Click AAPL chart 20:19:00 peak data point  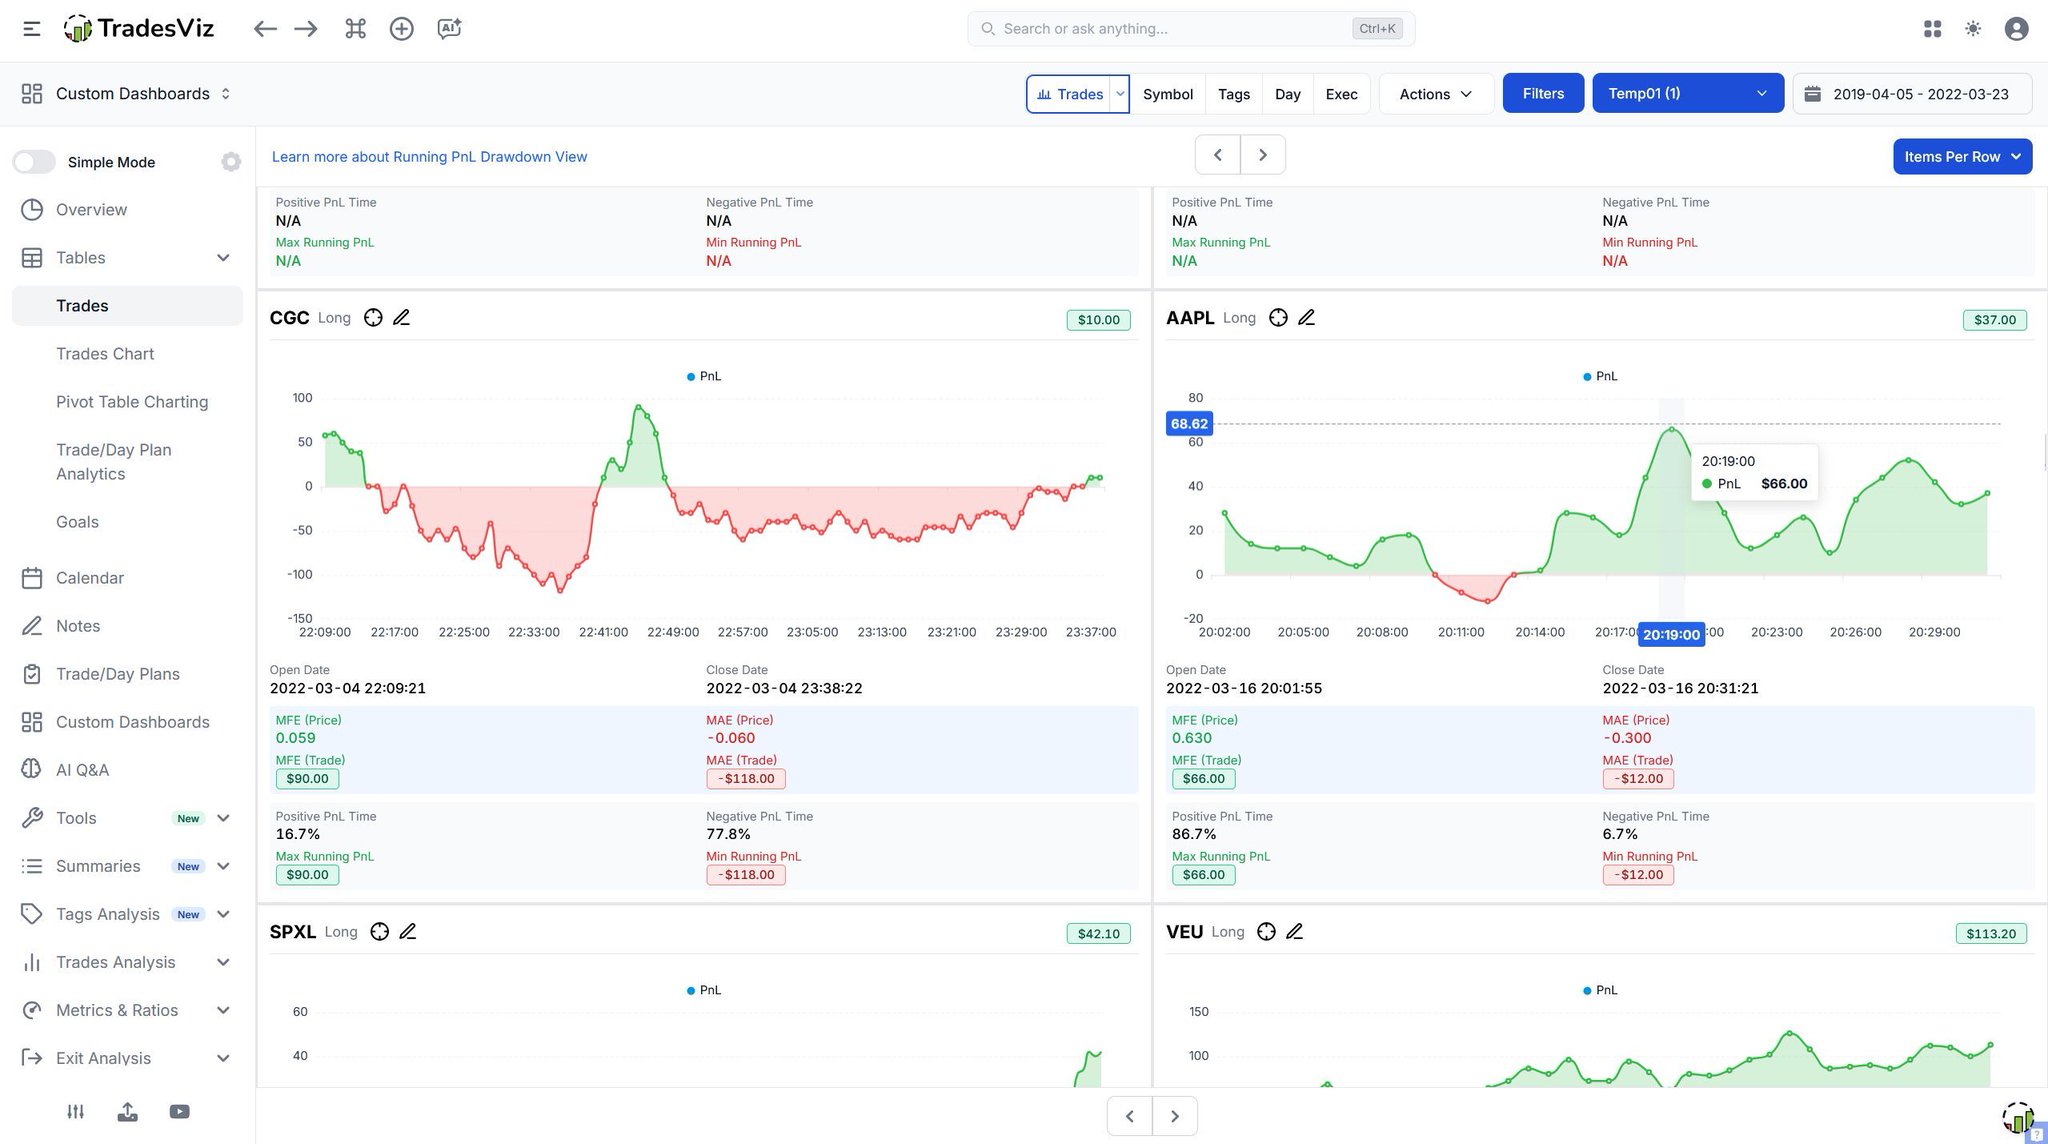coord(1671,430)
